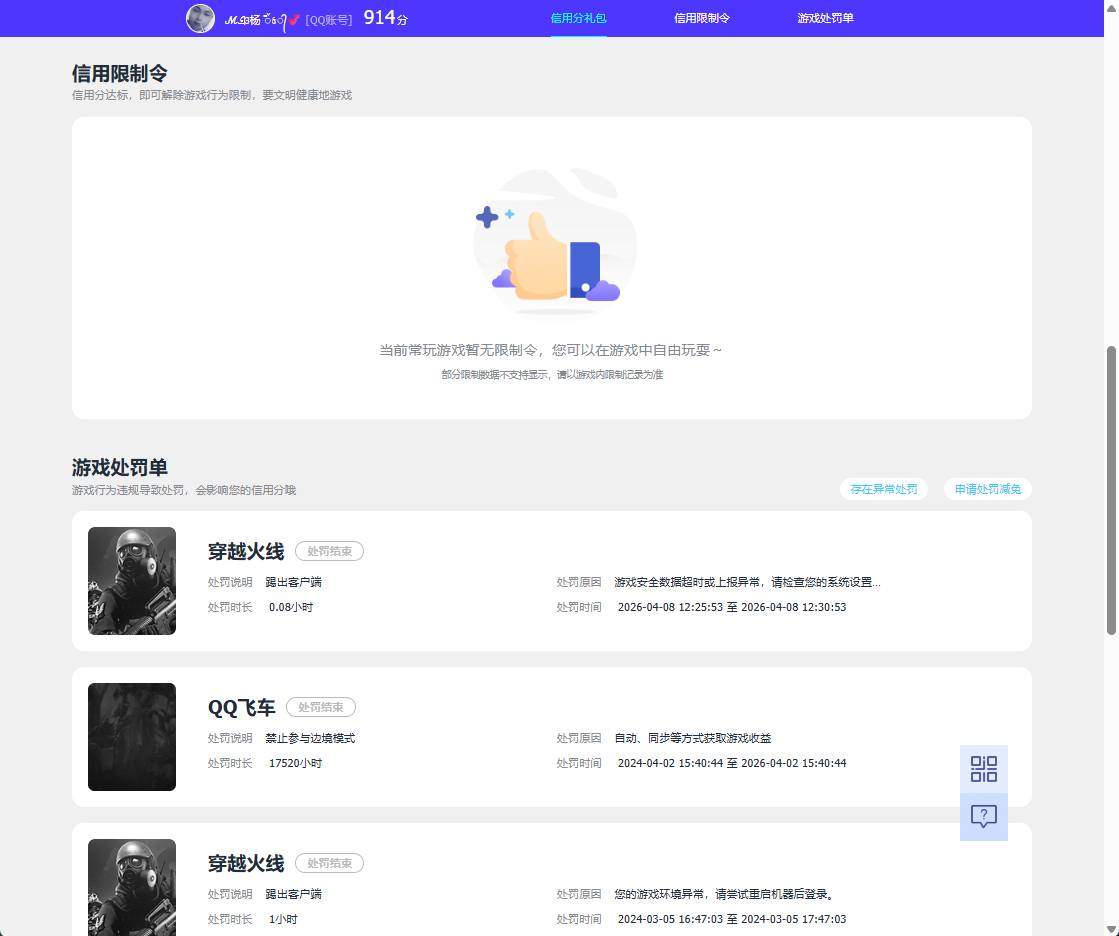Switch to the 信用限制令 tab
The width and height of the screenshot is (1119, 936).
702,18
